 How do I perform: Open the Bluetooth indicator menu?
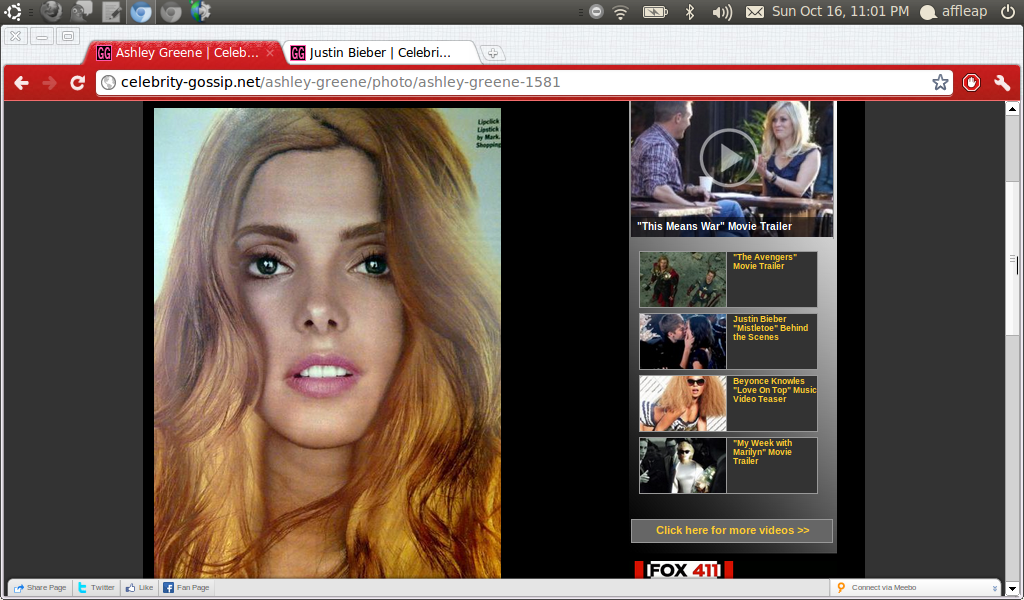pyautogui.click(x=690, y=11)
